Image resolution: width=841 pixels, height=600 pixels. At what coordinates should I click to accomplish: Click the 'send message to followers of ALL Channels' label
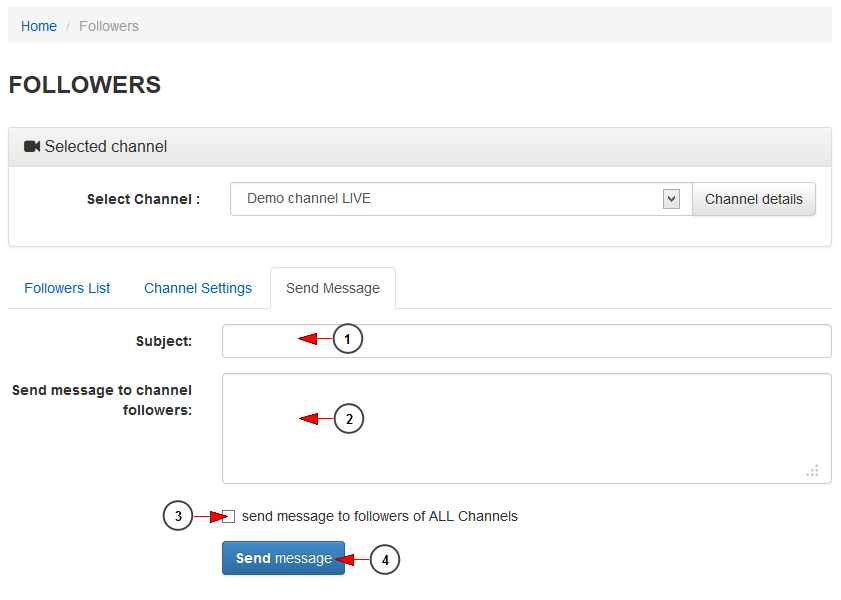tap(380, 516)
